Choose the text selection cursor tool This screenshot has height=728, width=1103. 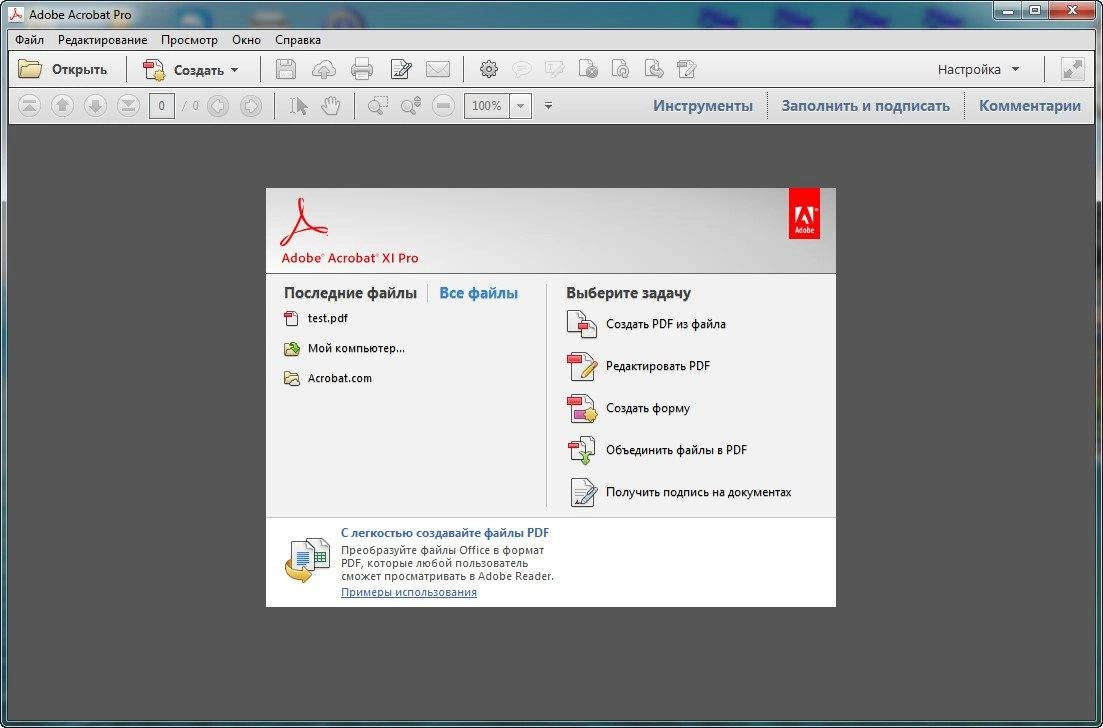click(x=299, y=106)
